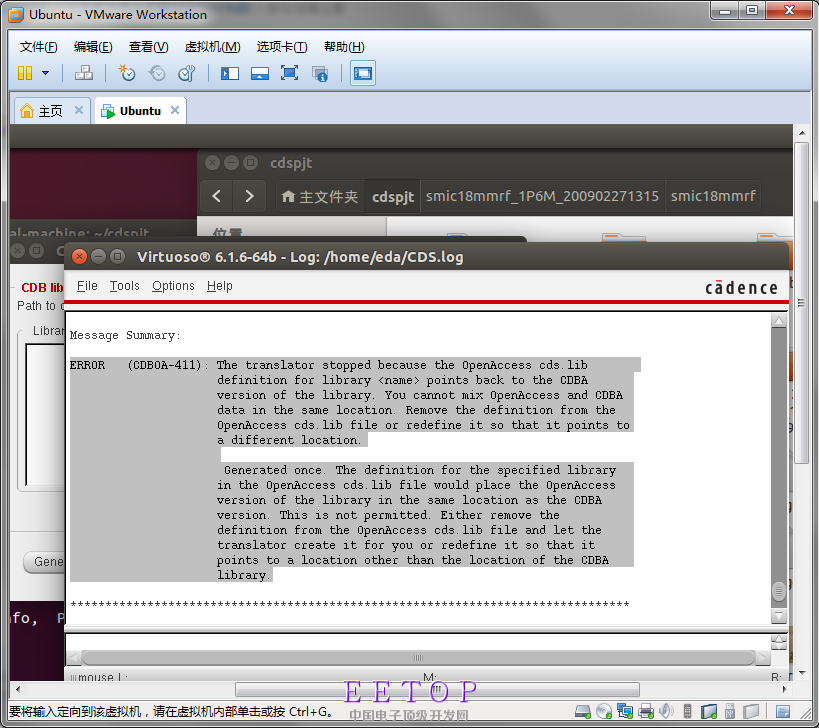Open the 编辑(E) menu

(93, 47)
